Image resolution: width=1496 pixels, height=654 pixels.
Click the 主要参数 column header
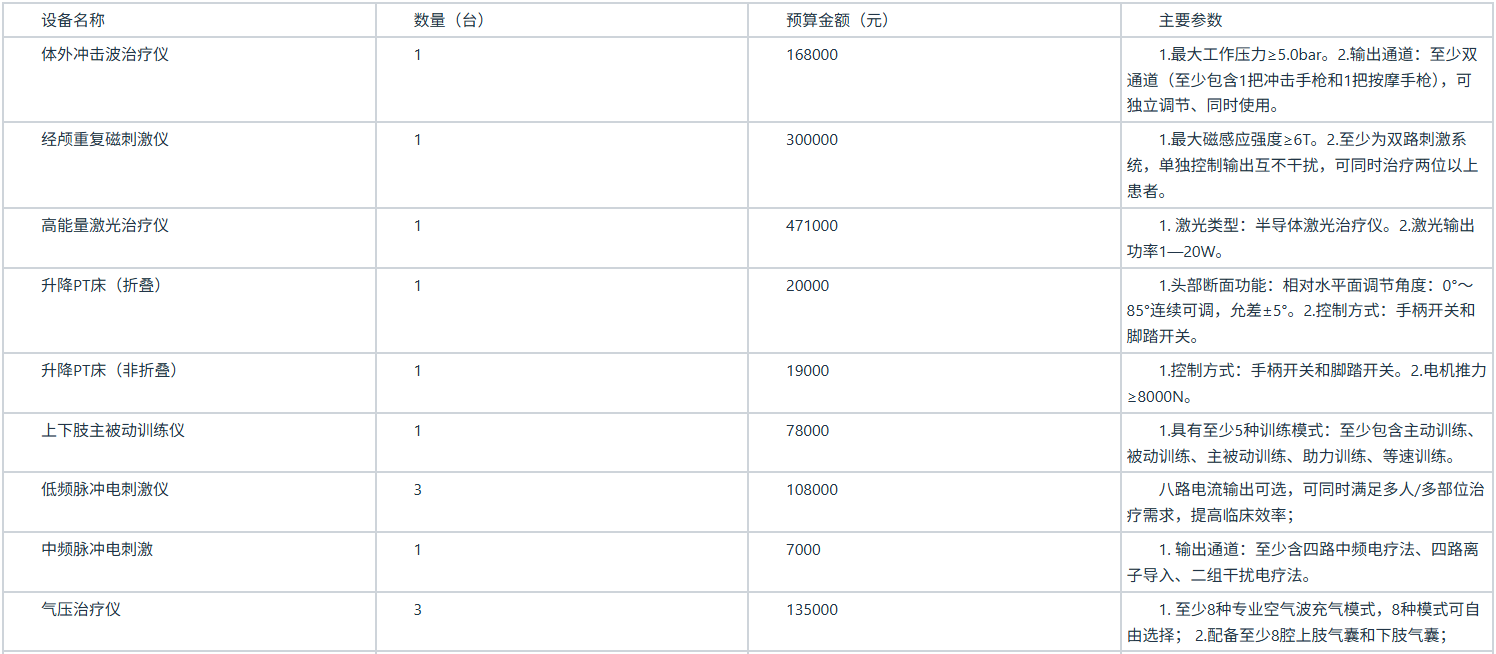pyautogui.click(x=1191, y=20)
